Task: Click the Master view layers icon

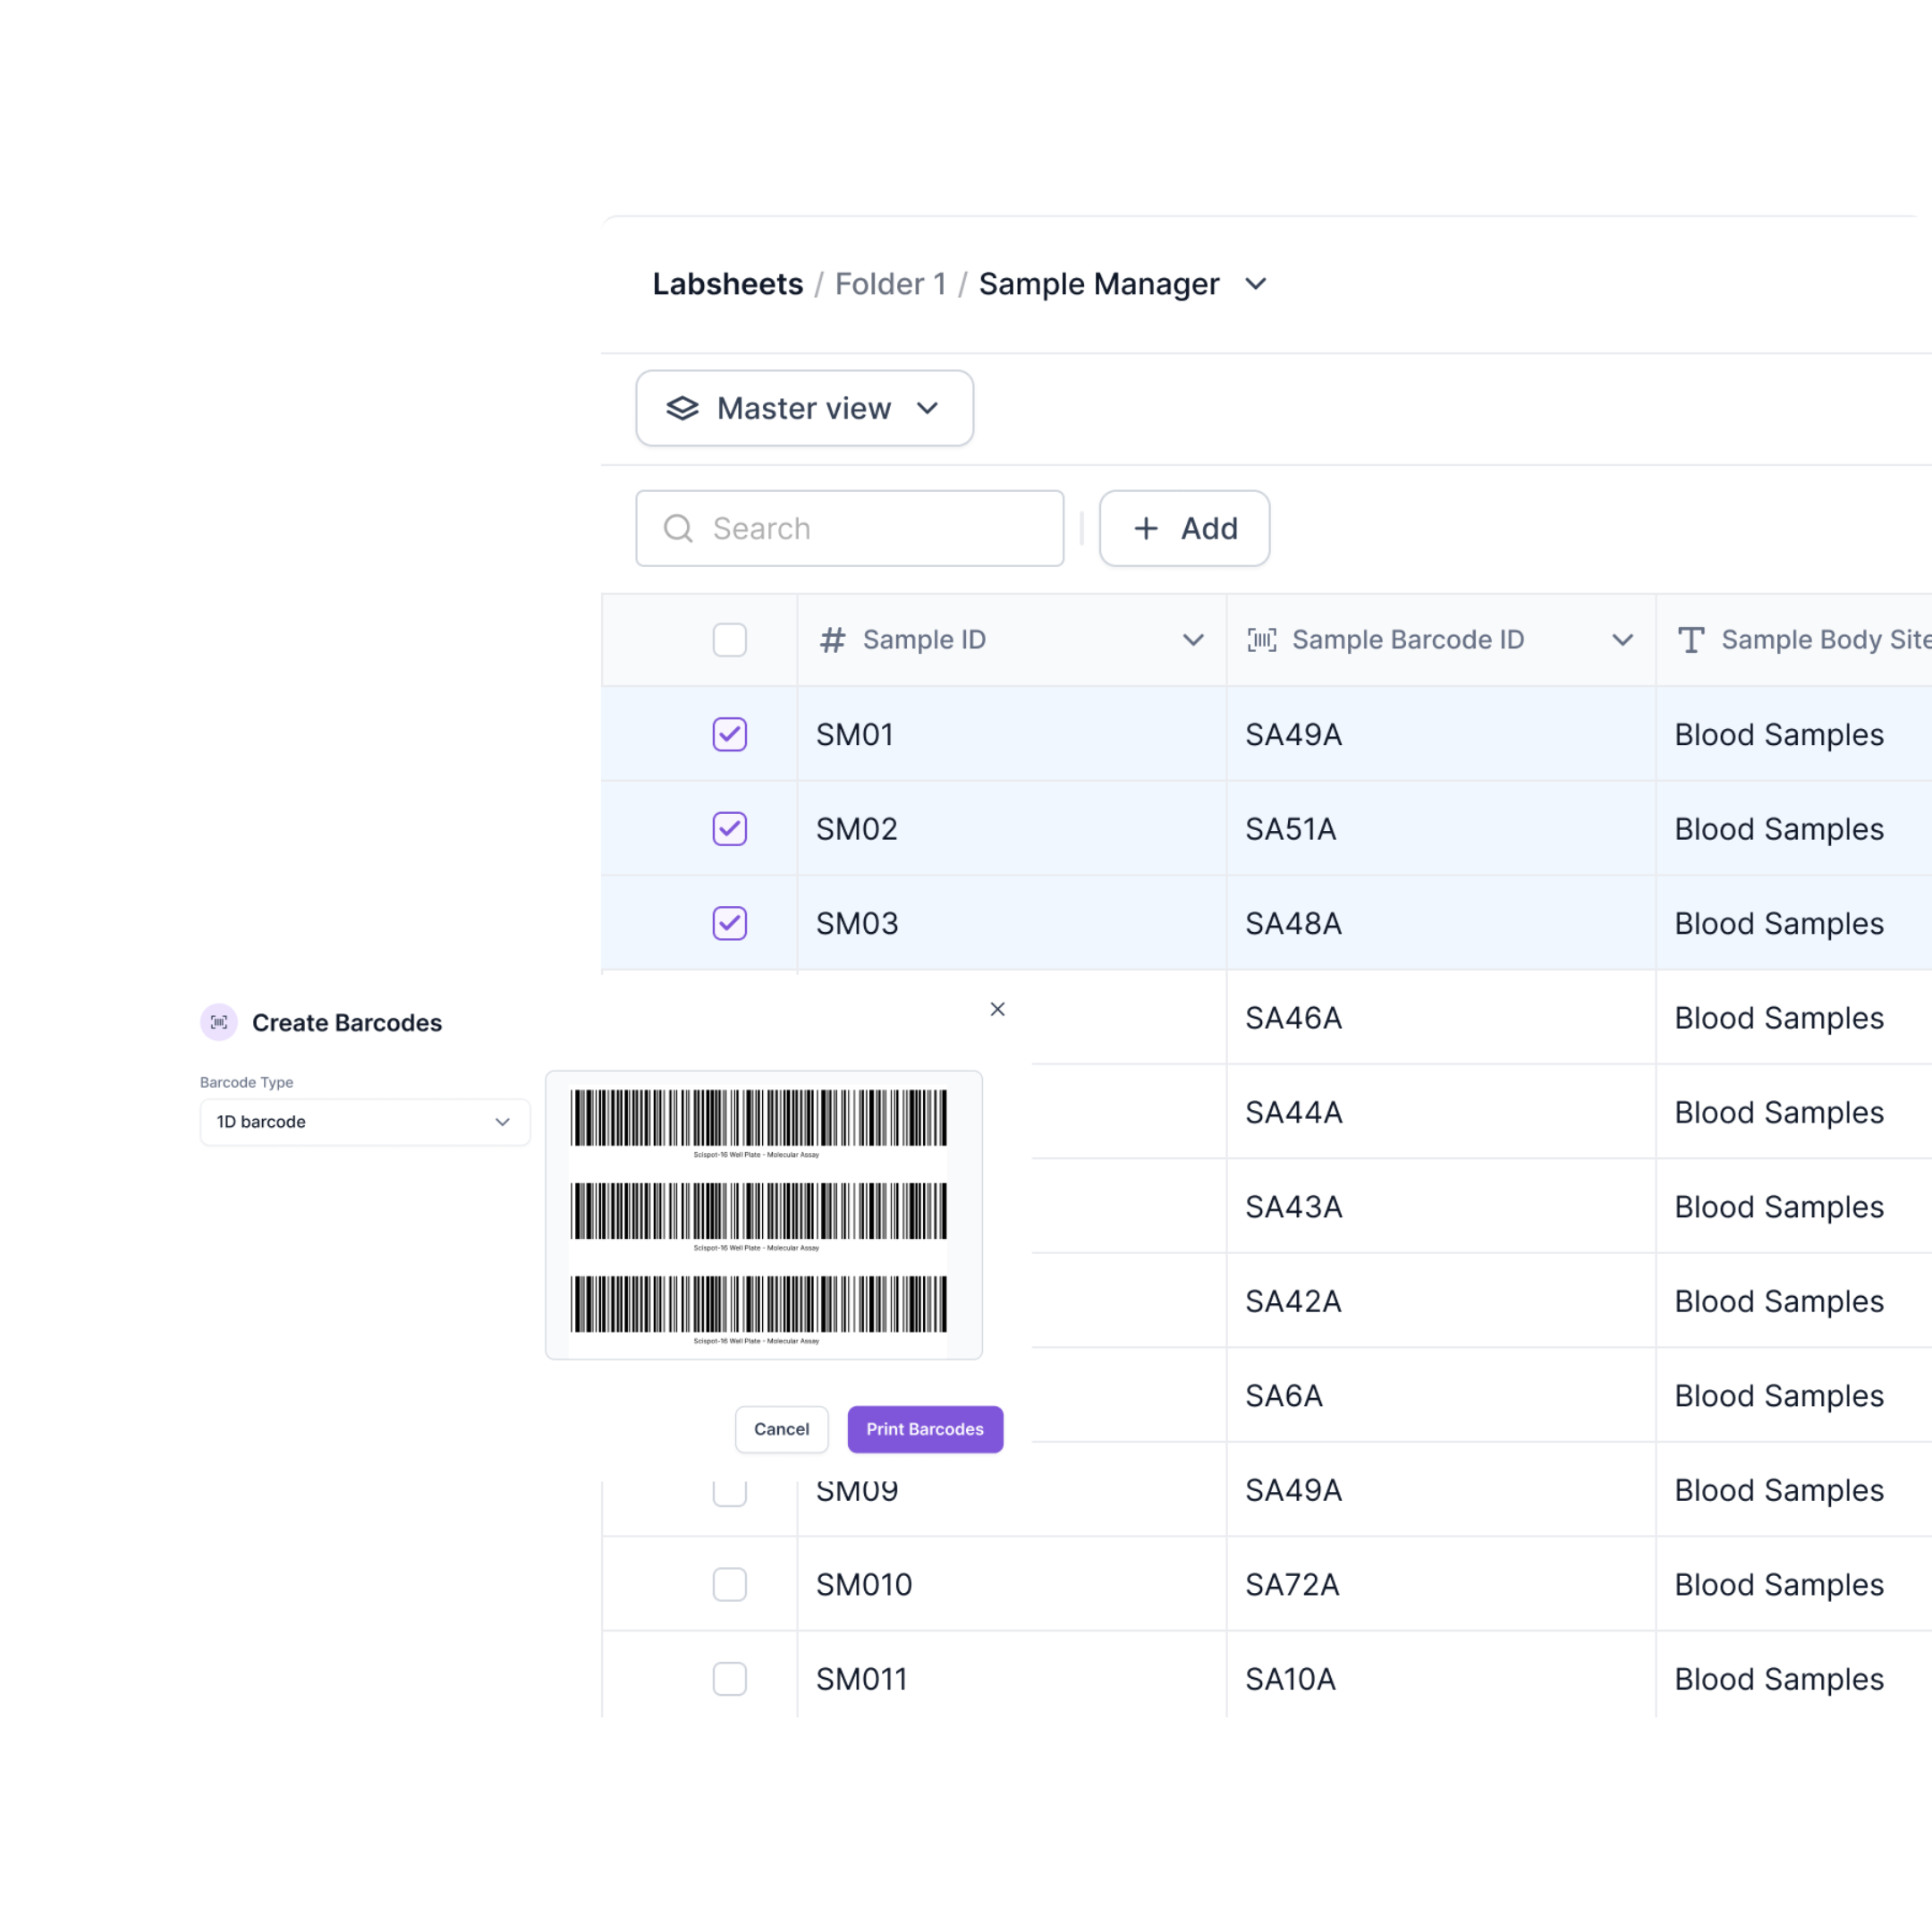Action: (682, 408)
